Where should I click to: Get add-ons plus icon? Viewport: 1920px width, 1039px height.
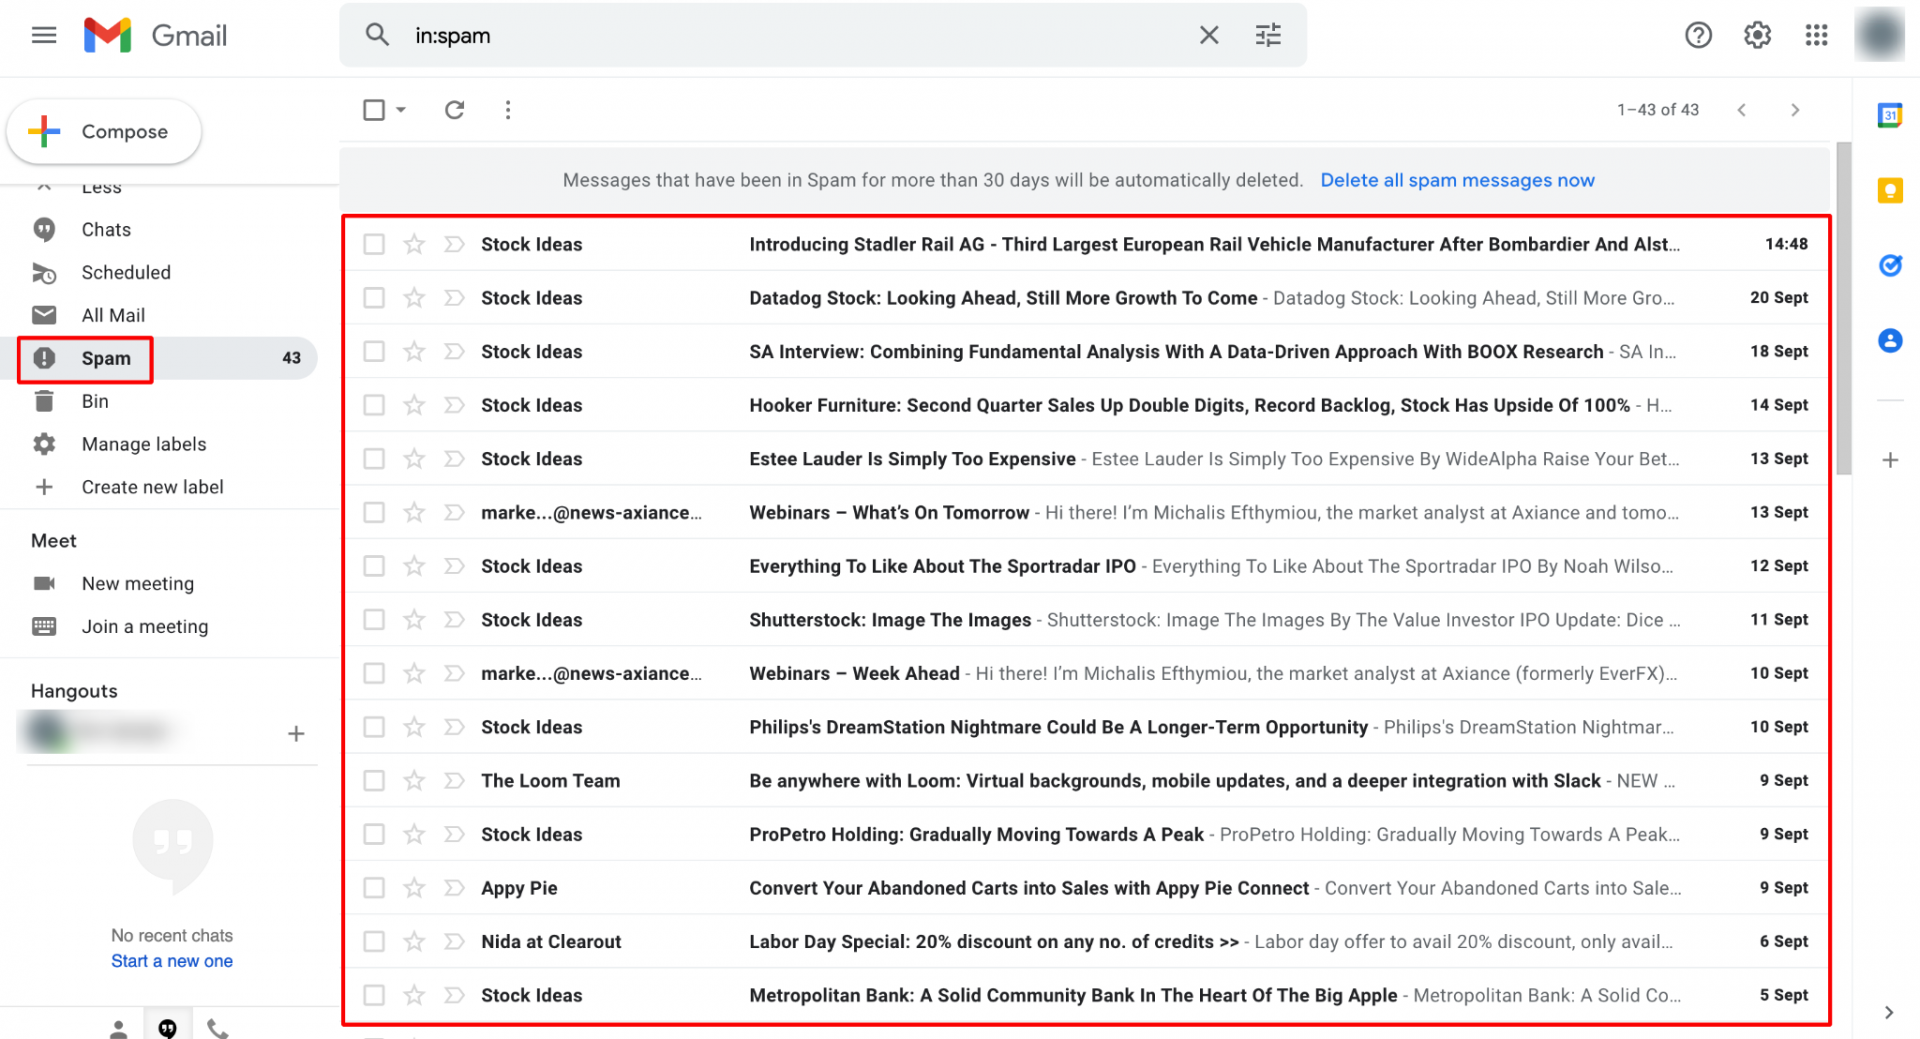pyautogui.click(x=1890, y=460)
